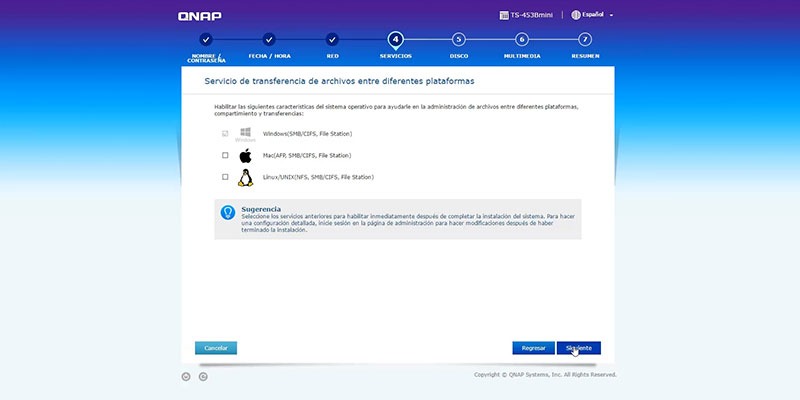This screenshot has width=800, height=400.
Task: Jump to step 5 Disco
Action: (459, 40)
